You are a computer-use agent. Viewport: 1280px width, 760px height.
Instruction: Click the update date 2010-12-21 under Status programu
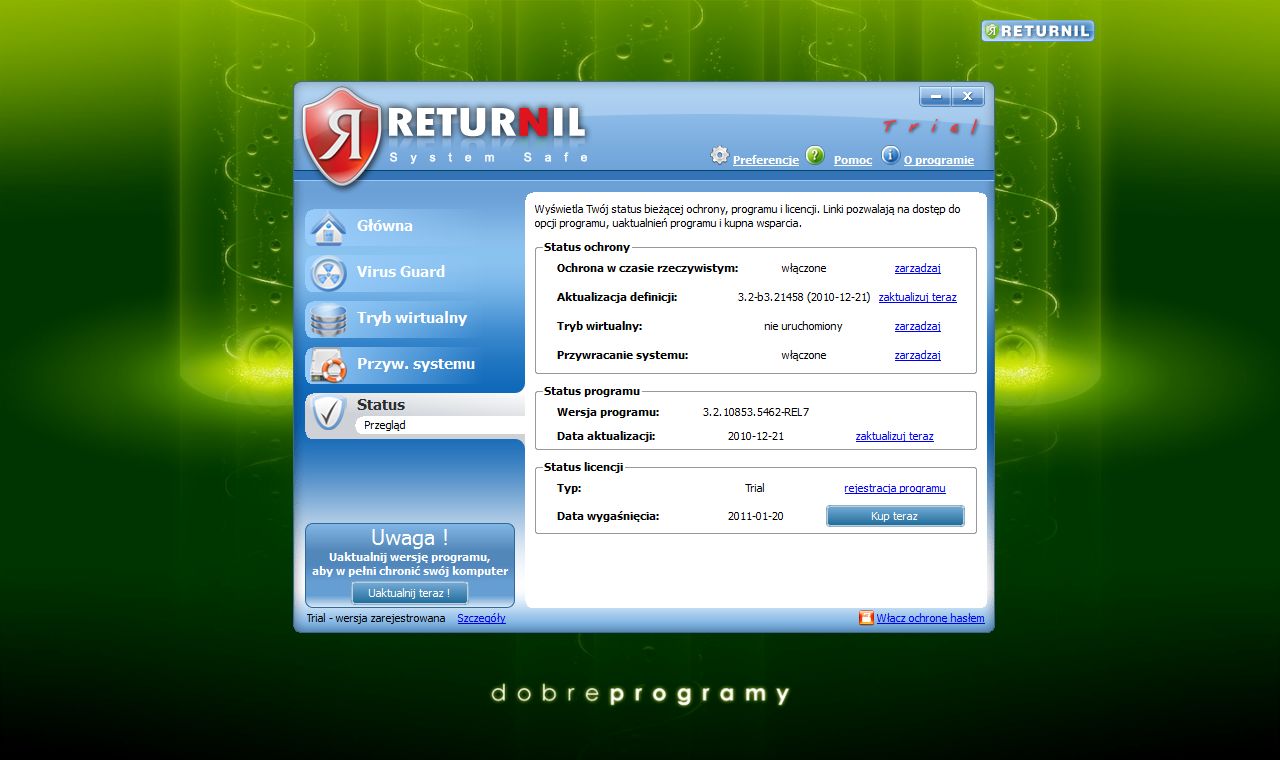coord(755,436)
